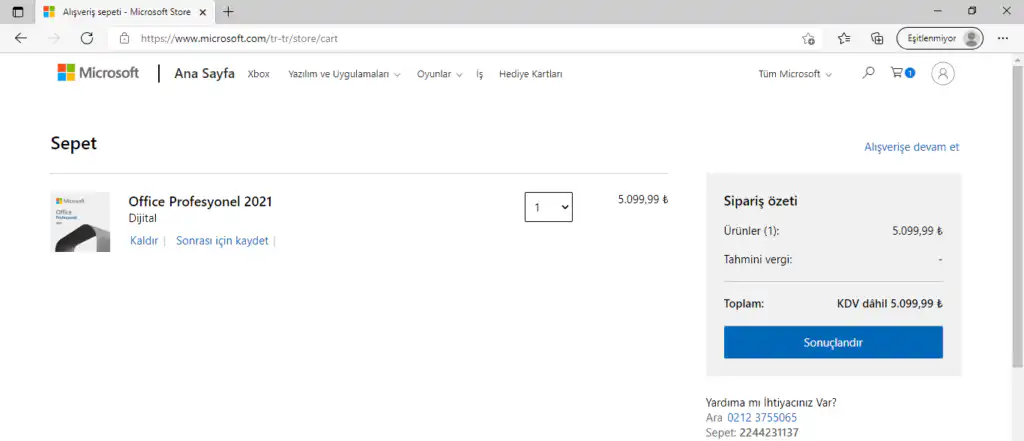Click the Sonuçlandır checkout button

click(x=833, y=342)
